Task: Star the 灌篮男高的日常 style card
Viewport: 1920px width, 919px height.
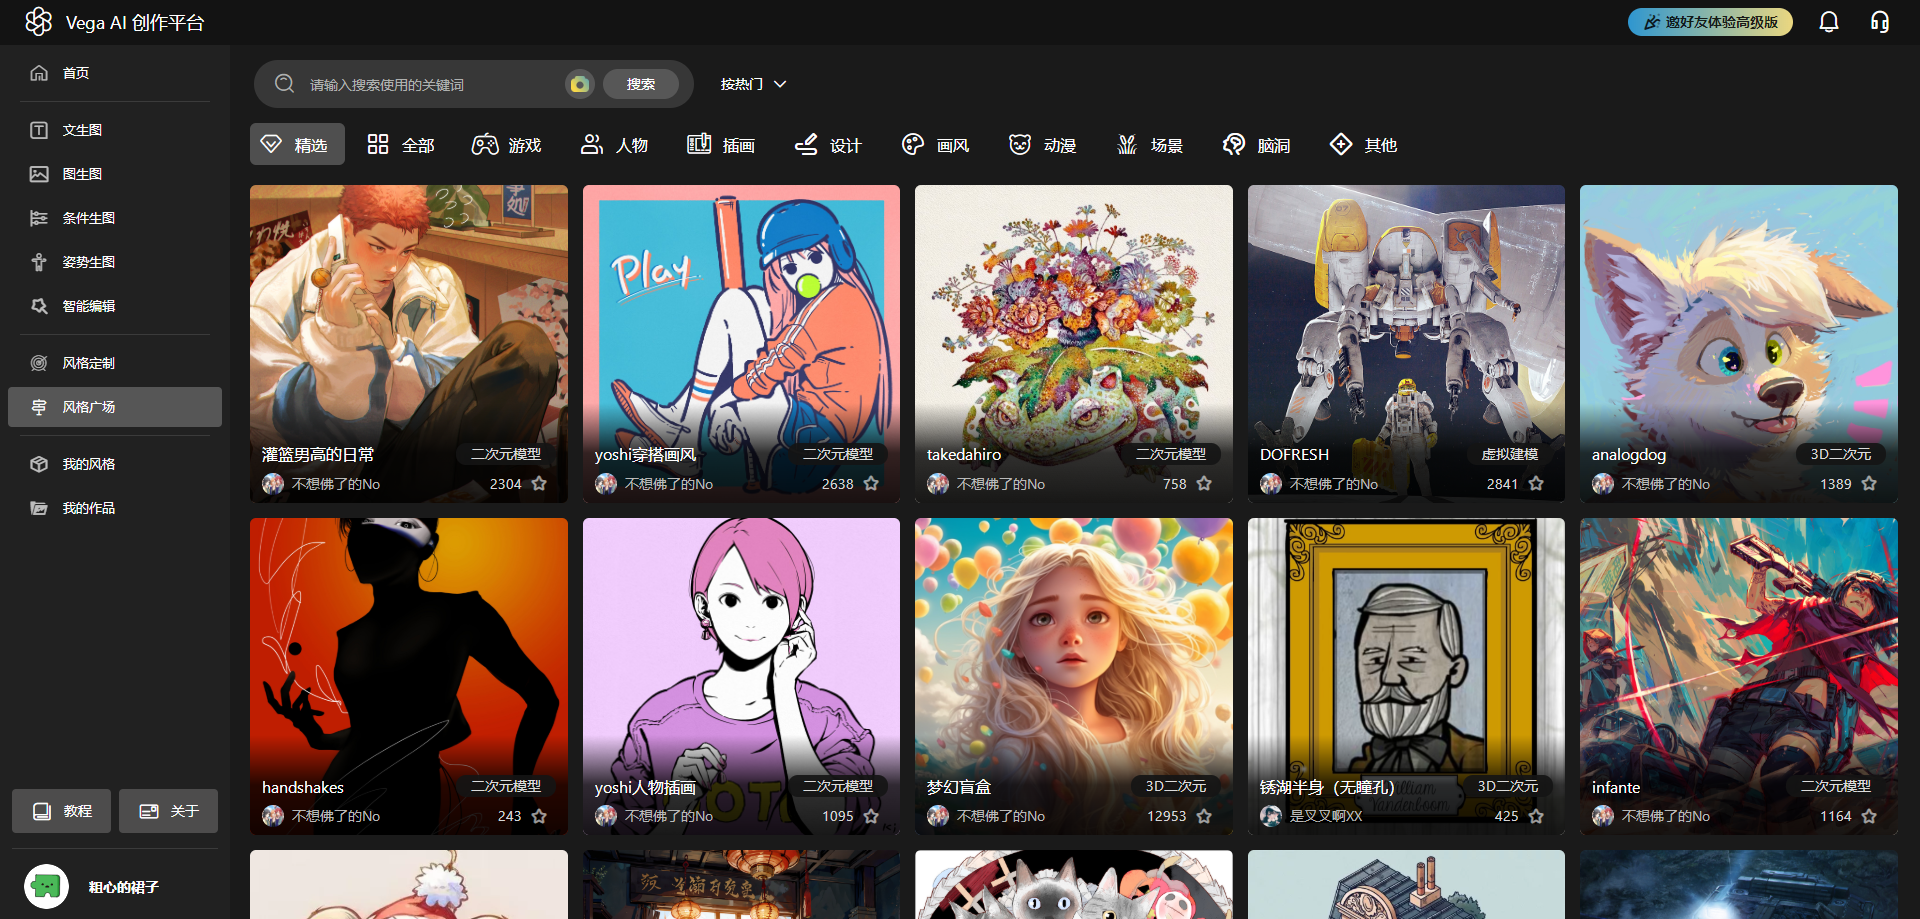Action: [x=539, y=484]
